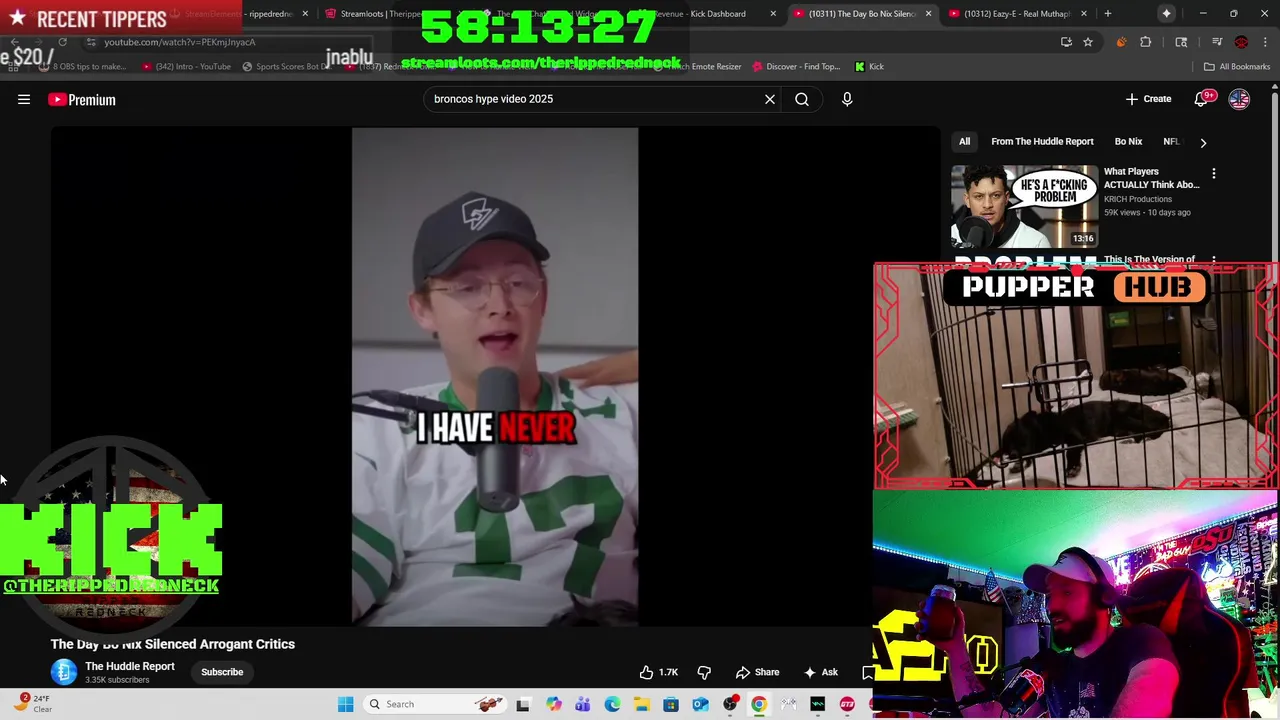
Task: Open Kick bookmark in bookmarks bar
Action: [x=869, y=67]
